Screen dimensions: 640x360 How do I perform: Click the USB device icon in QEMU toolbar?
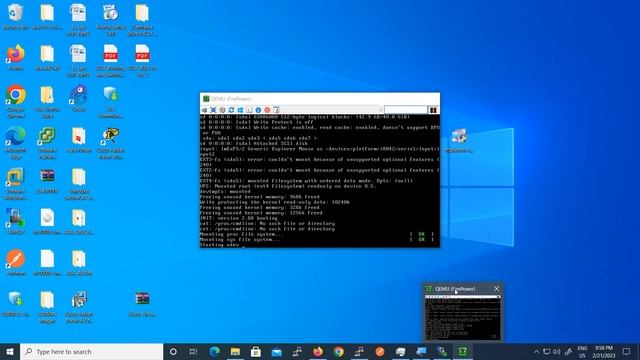tap(276, 110)
